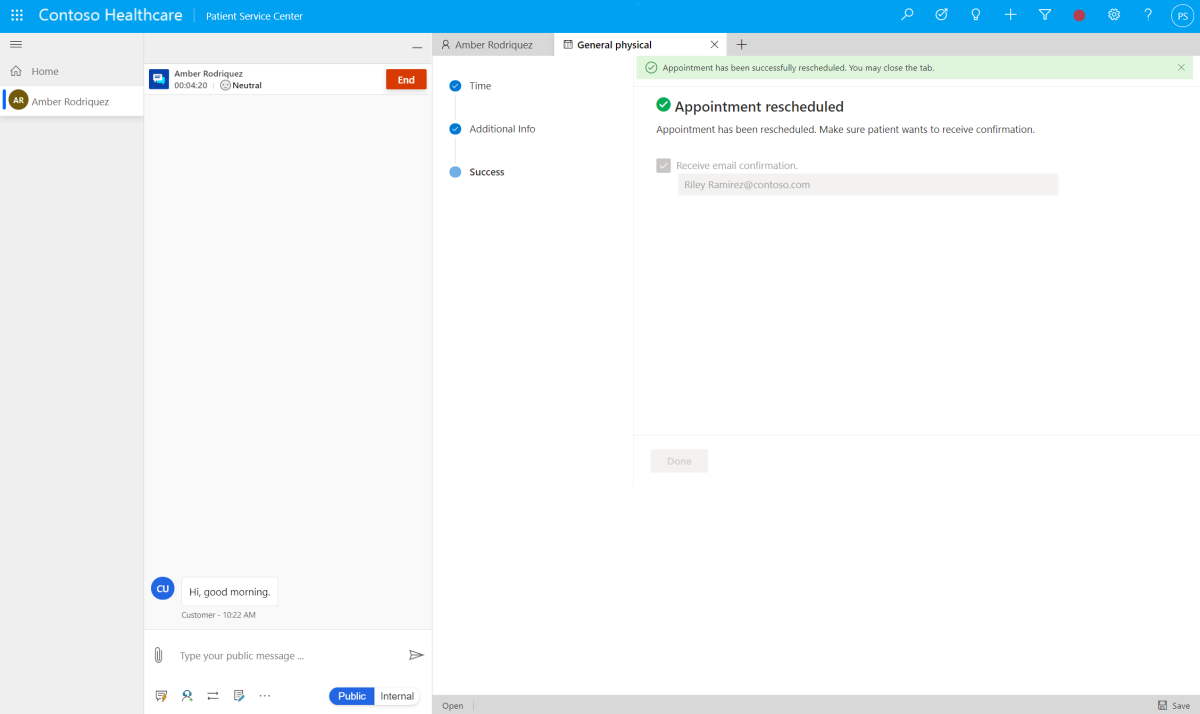End the ongoing chat session

[406, 78]
